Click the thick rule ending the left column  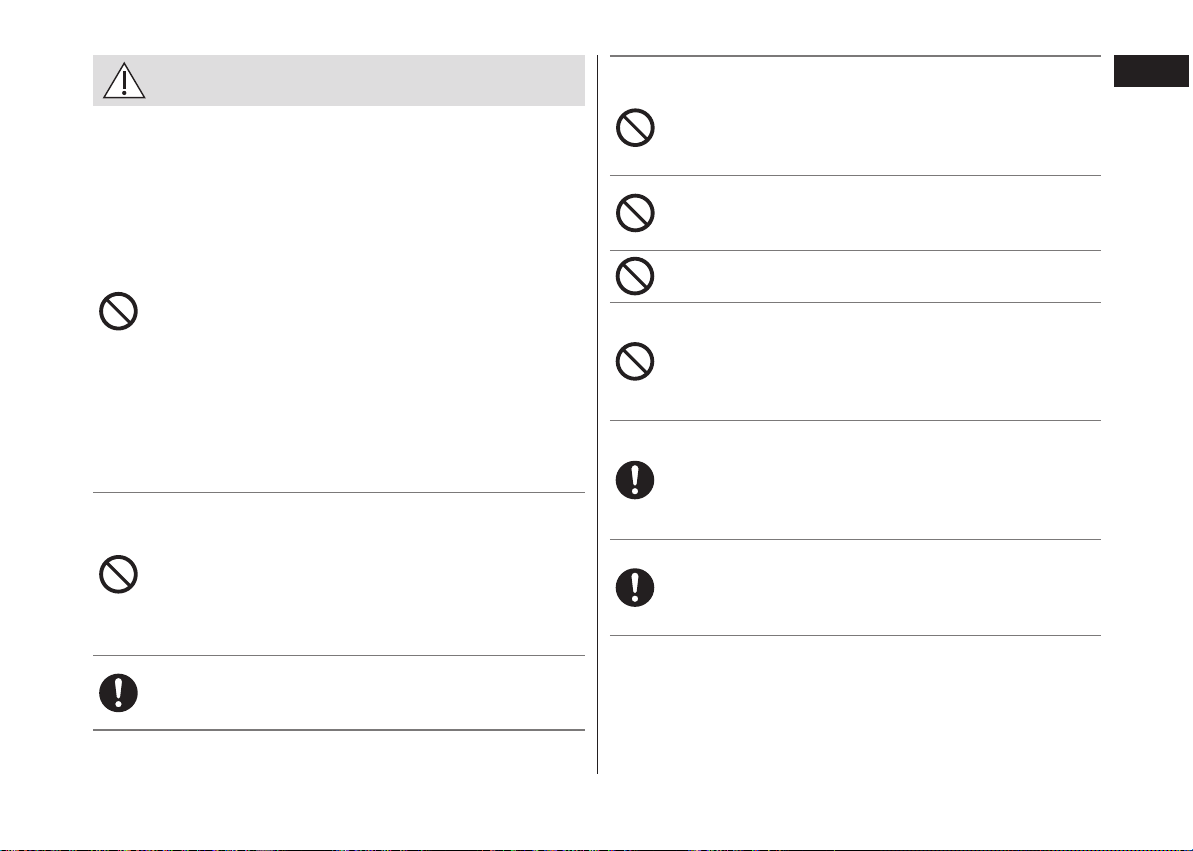339,730
